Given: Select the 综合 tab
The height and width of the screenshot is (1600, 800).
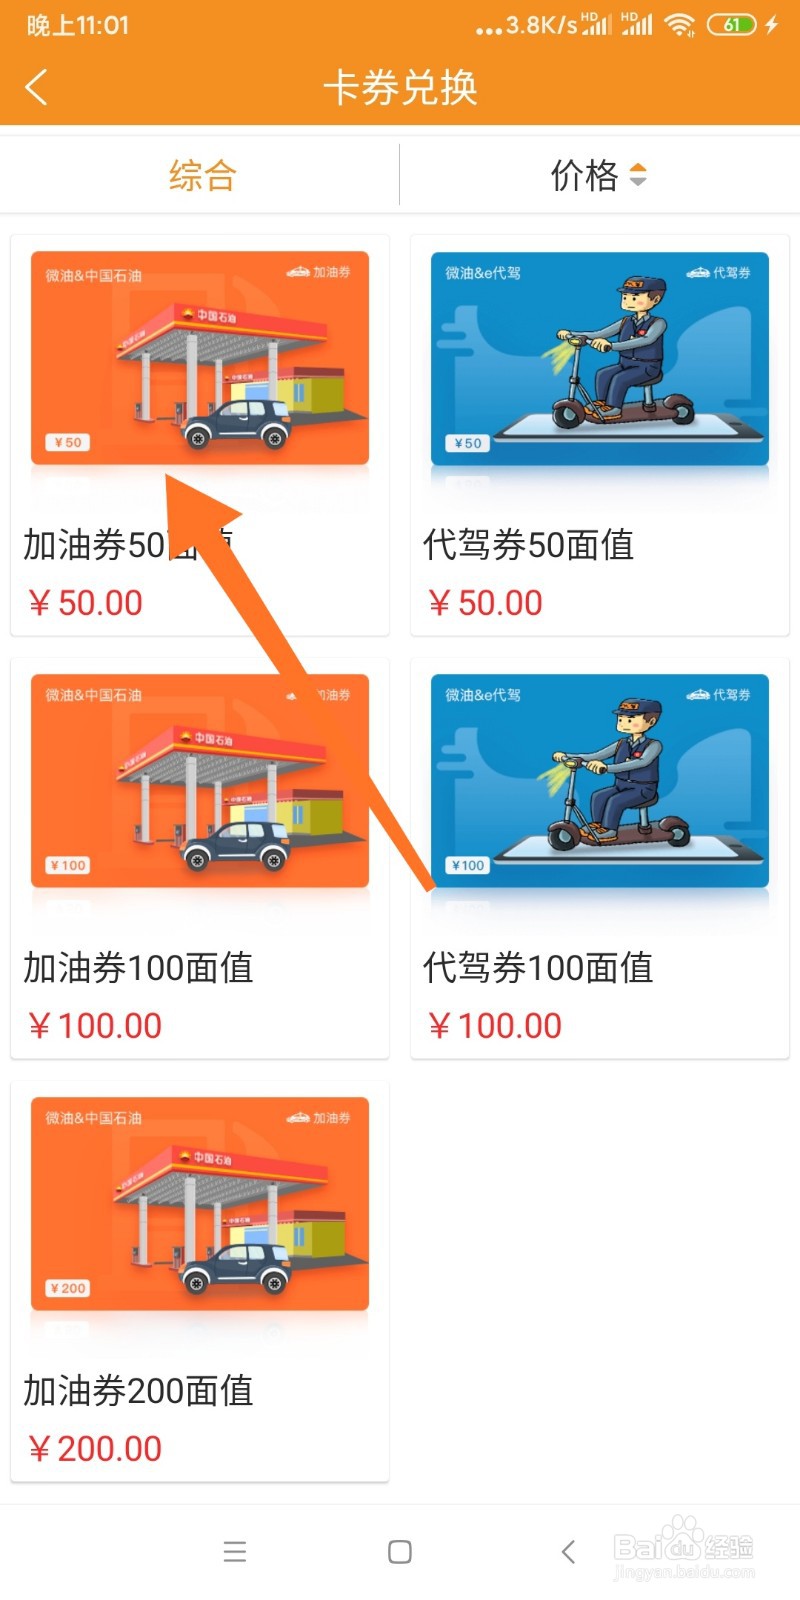Looking at the screenshot, I should pyautogui.click(x=202, y=176).
